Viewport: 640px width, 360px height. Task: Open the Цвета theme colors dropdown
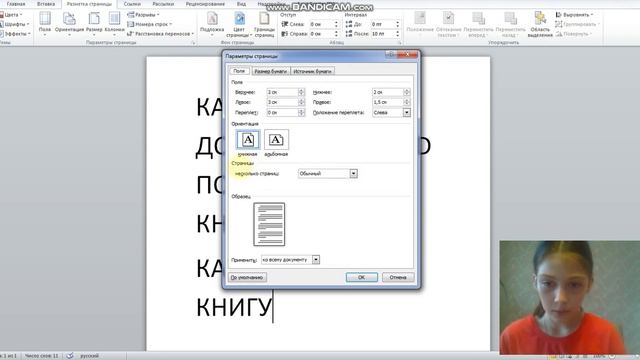pos(11,15)
